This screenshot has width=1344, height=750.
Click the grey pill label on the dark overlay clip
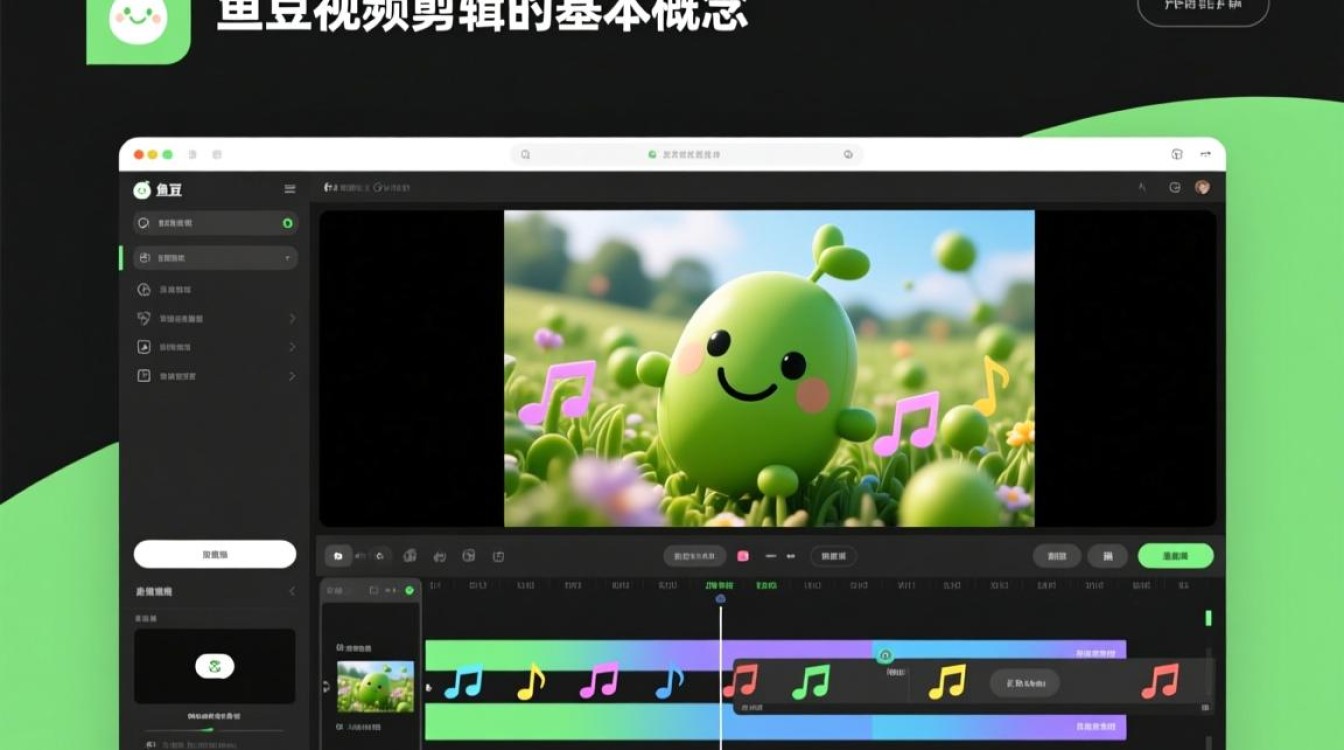1025,683
